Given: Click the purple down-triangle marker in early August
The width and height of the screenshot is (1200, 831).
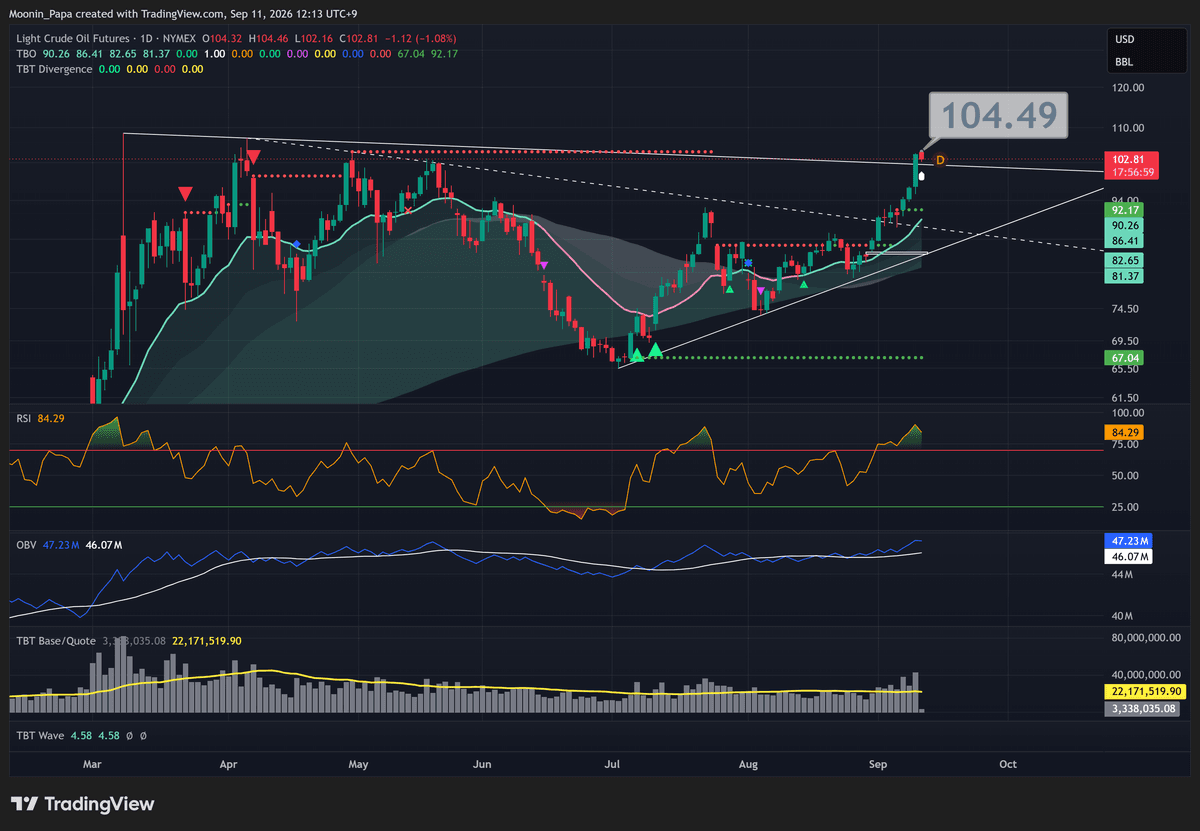Looking at the screenshot, I should pos(761,291).
